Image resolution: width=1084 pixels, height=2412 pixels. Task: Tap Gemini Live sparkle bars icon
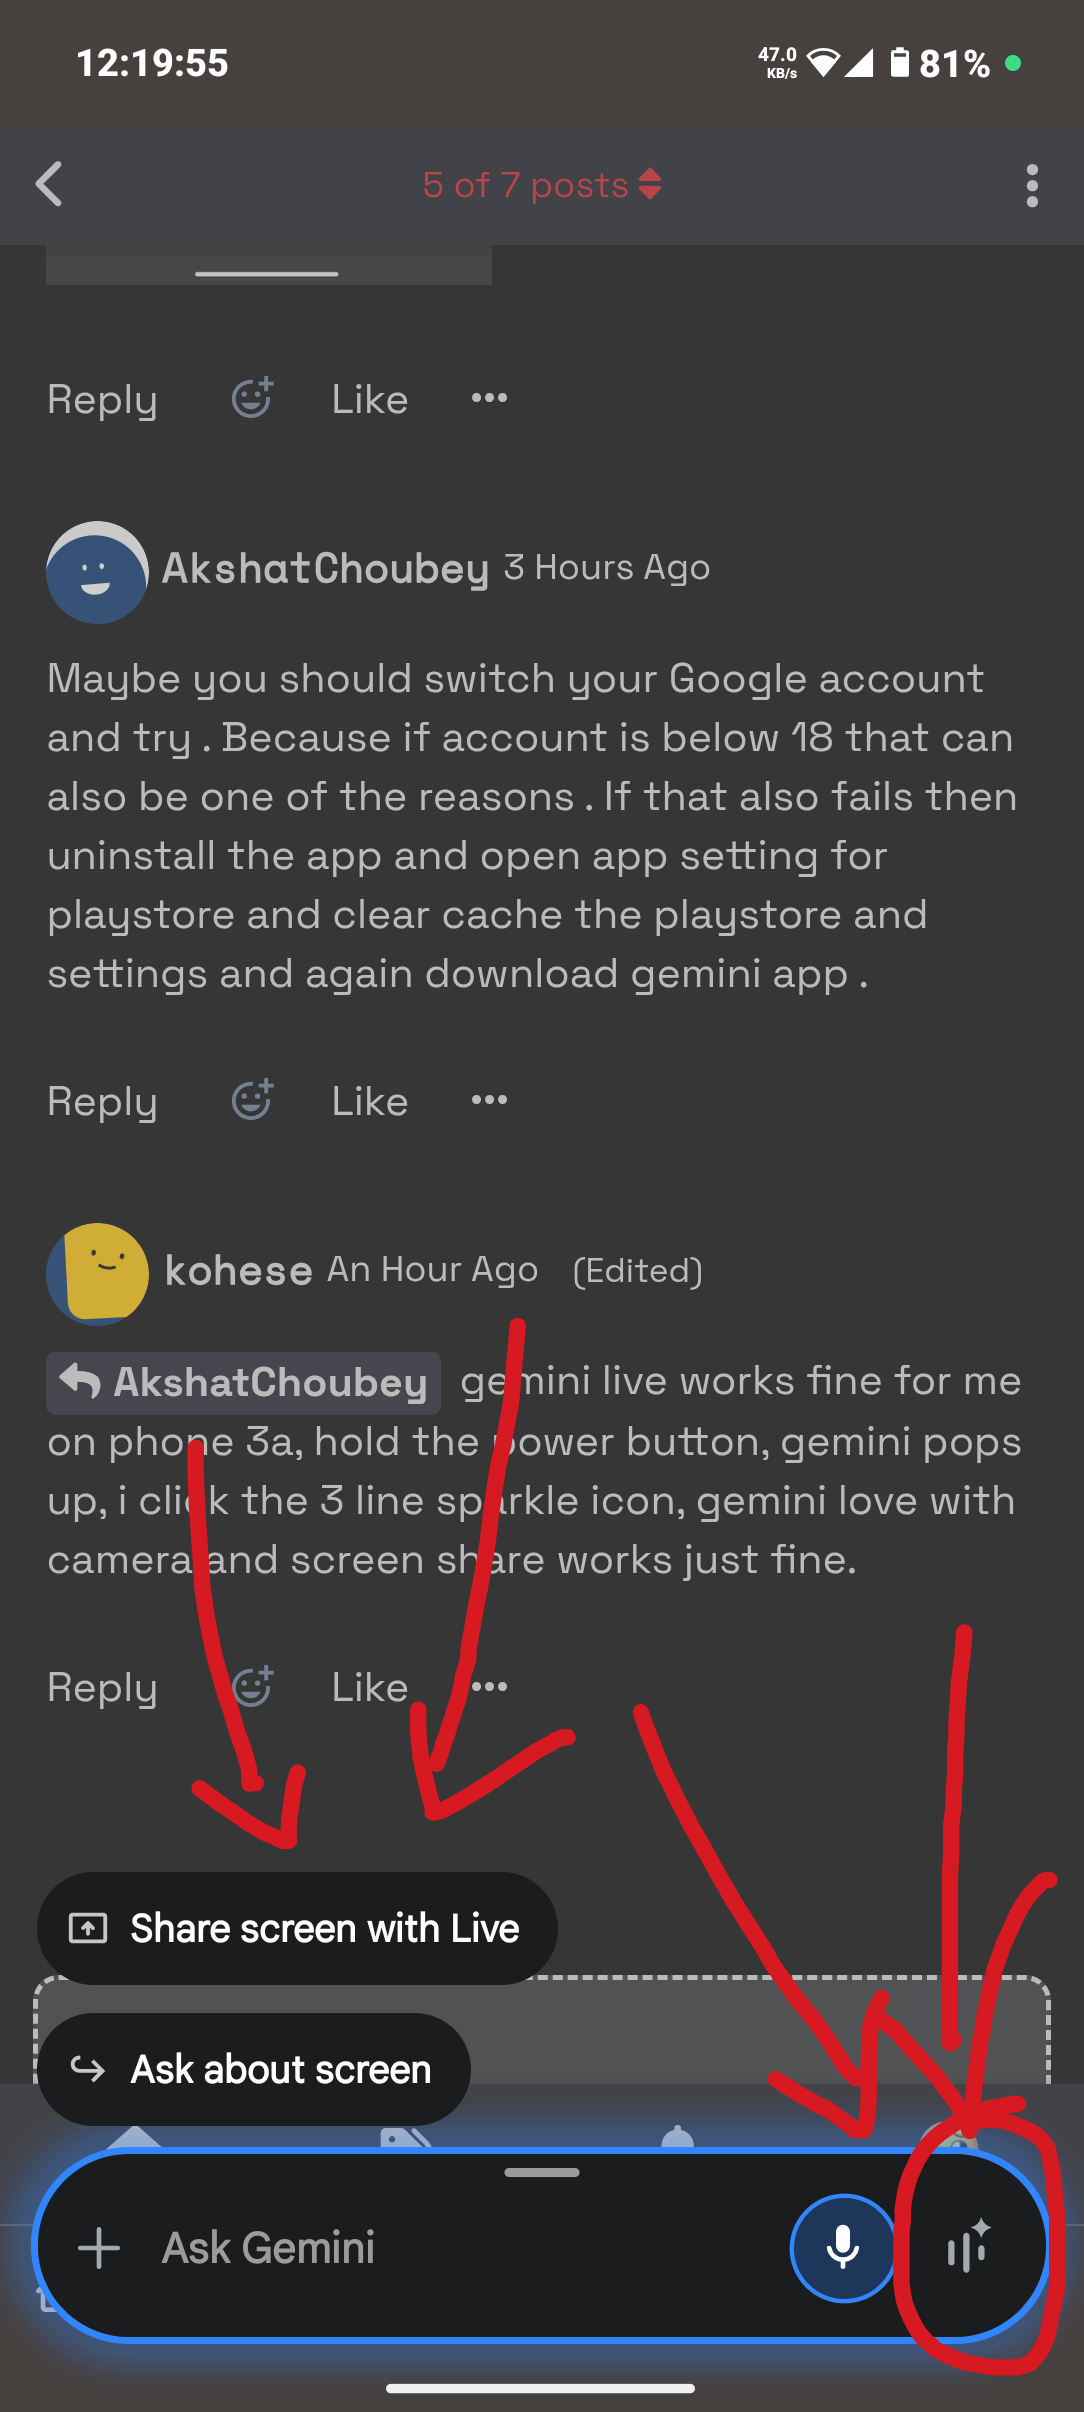pyautogui.click(x=968, y=2248)
